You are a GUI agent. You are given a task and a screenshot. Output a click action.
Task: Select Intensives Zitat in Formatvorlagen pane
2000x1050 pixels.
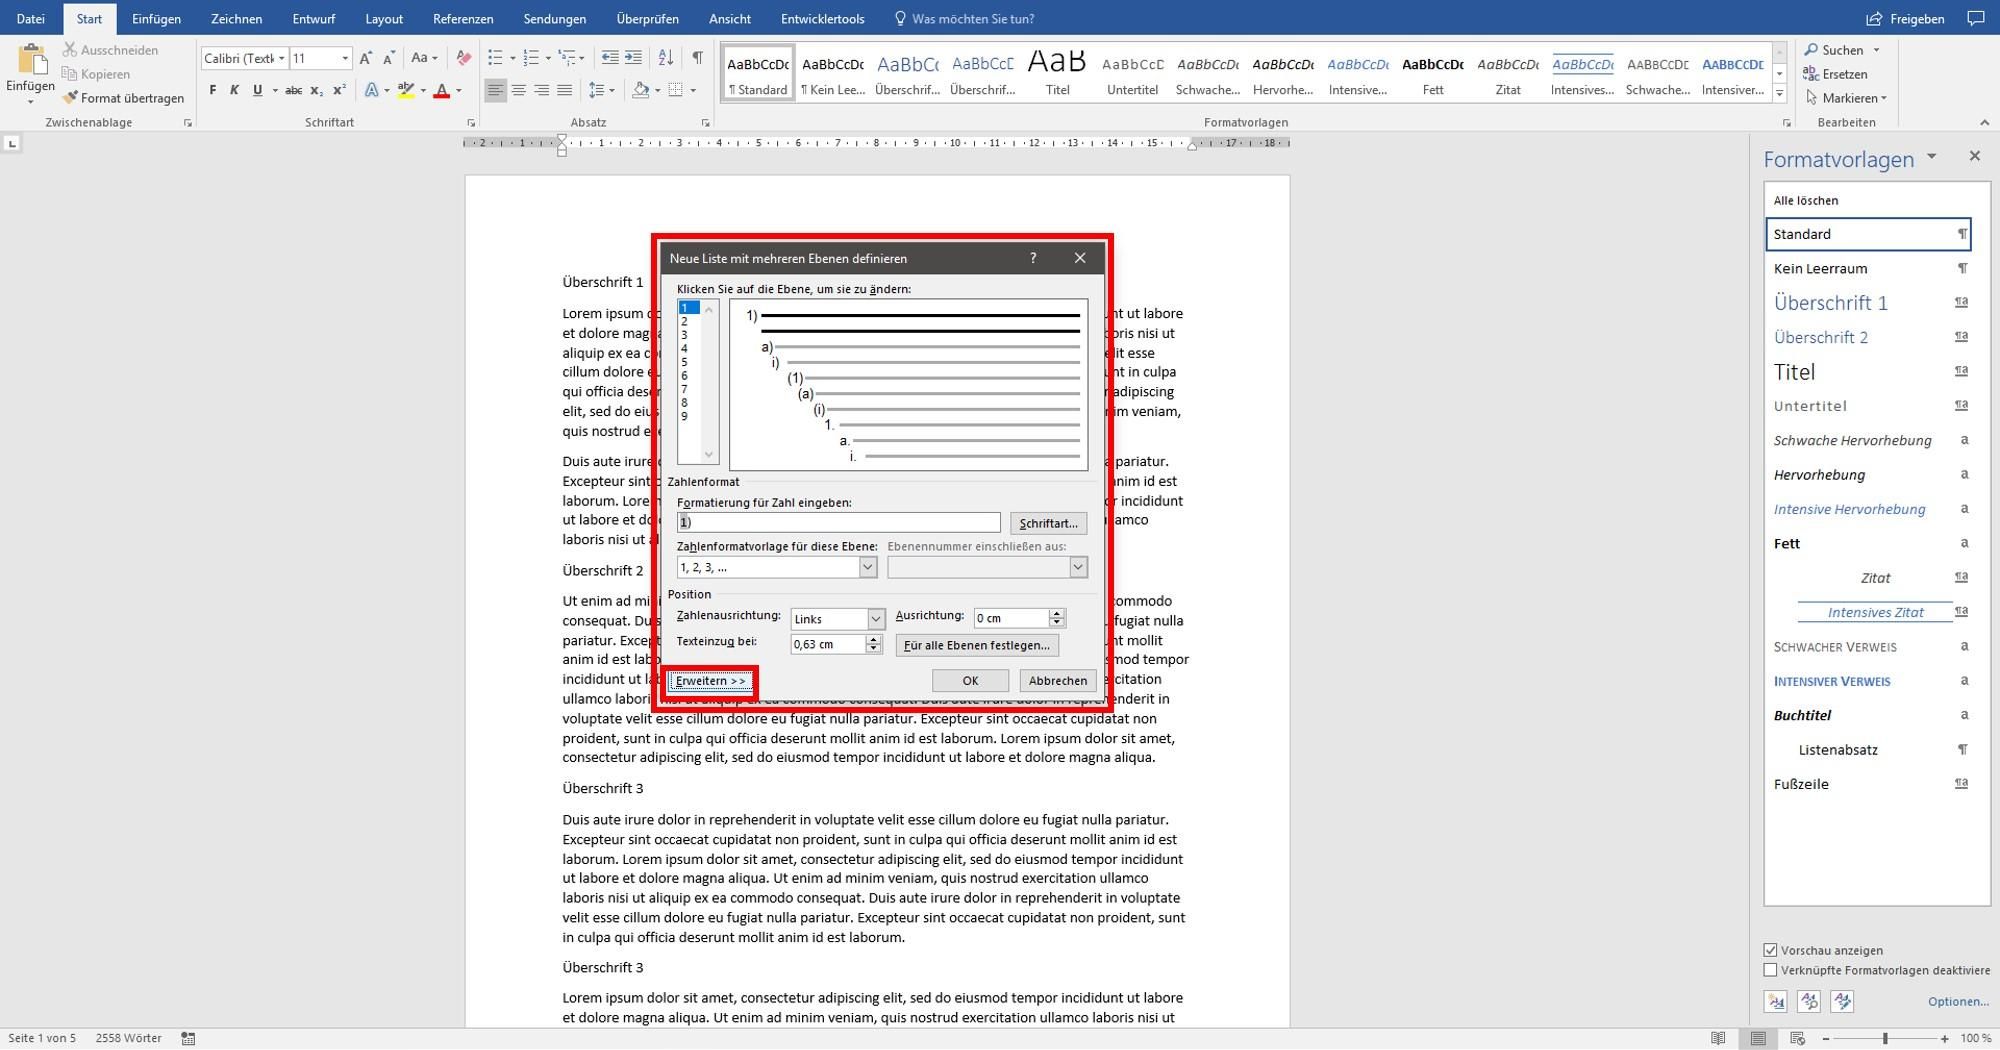[x=1868, y=612]
